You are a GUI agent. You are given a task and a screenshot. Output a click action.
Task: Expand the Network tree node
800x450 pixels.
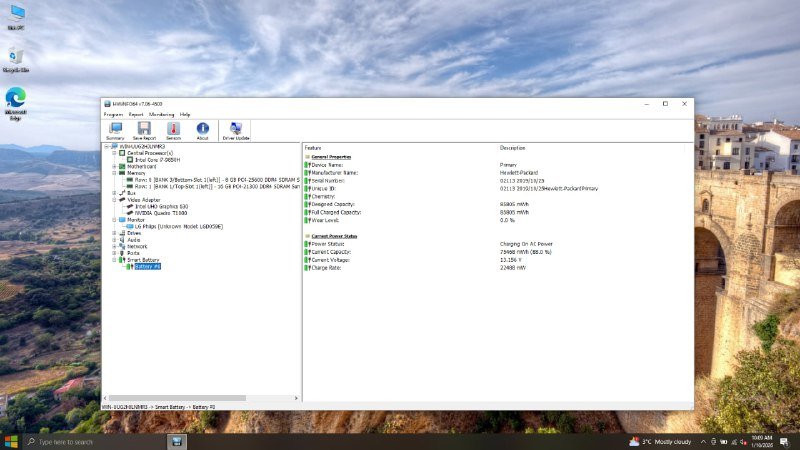tap(114, 246)
